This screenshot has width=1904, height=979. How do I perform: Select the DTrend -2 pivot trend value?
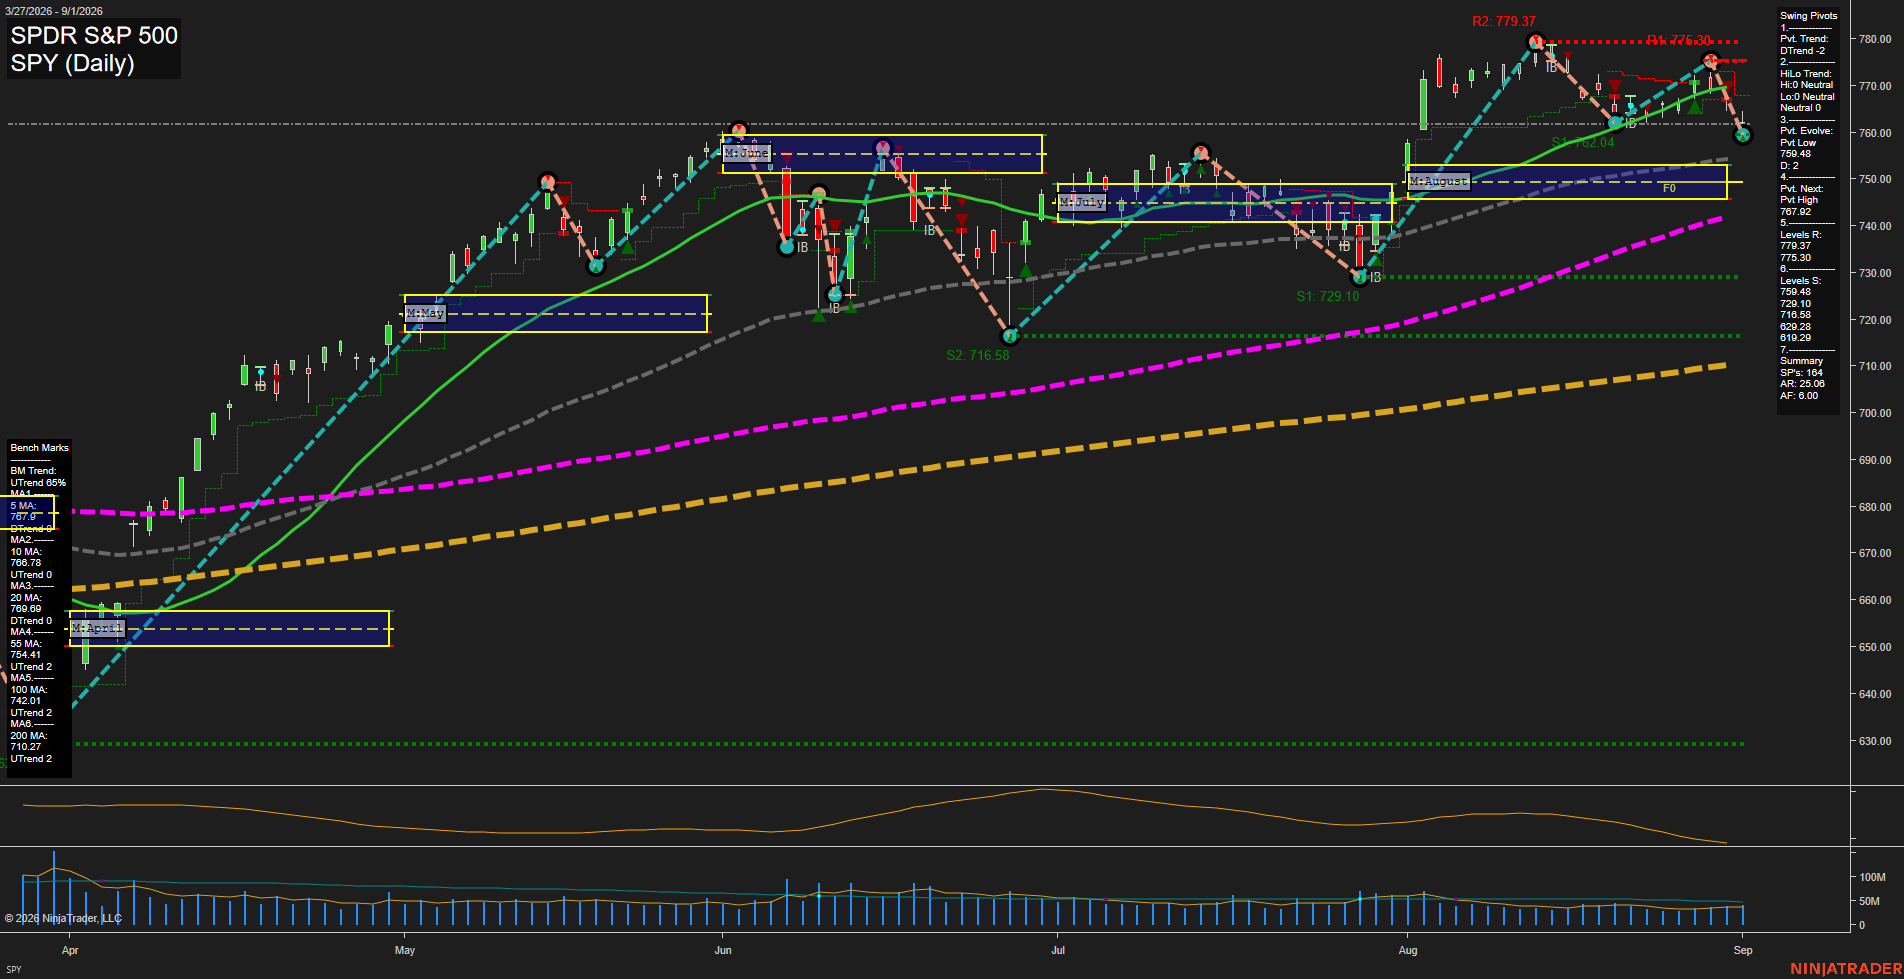tap(1802, 51)
